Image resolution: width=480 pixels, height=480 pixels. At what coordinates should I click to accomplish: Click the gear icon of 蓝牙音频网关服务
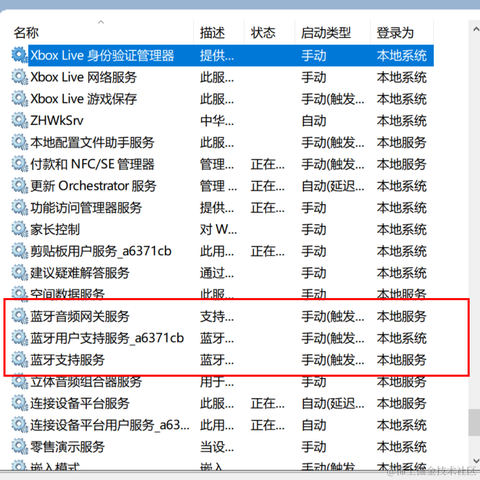[x=20, y=316]
